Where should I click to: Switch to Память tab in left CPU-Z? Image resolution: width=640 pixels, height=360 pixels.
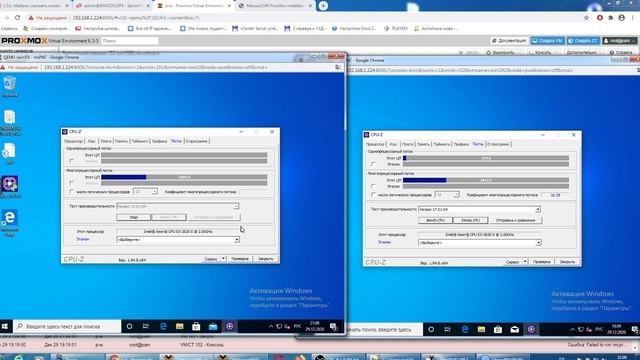click(x=121, y=141)
